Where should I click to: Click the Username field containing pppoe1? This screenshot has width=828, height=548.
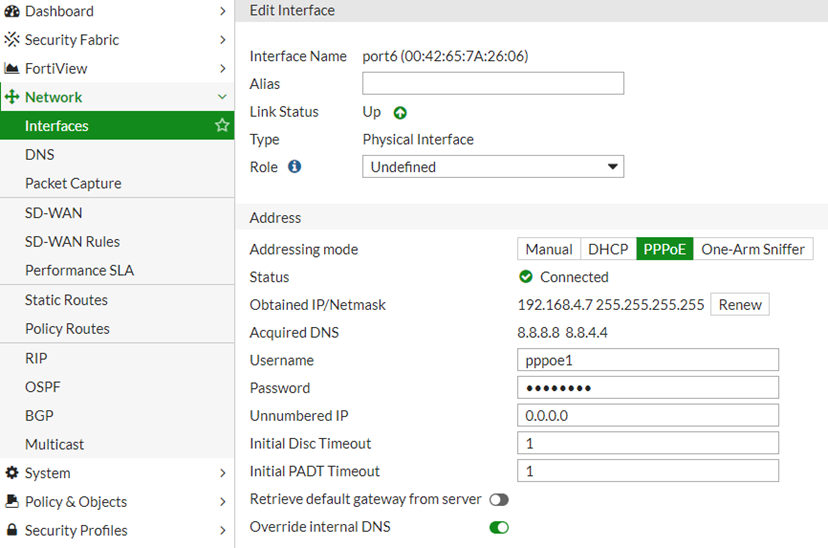coord(647,360)
